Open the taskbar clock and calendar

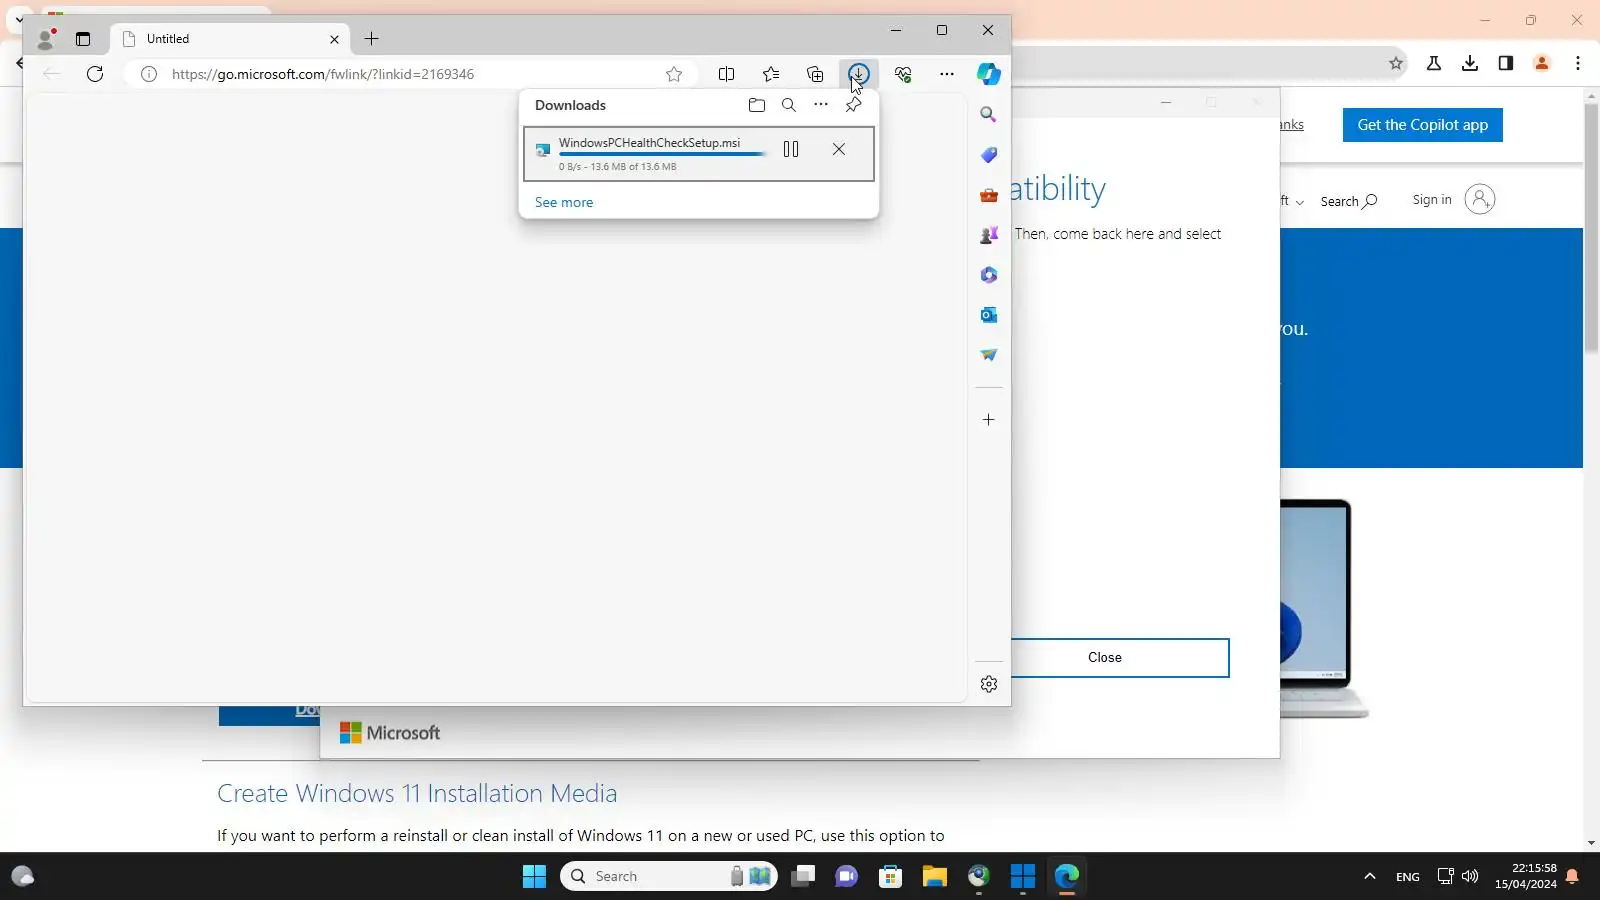[1526, 876]
